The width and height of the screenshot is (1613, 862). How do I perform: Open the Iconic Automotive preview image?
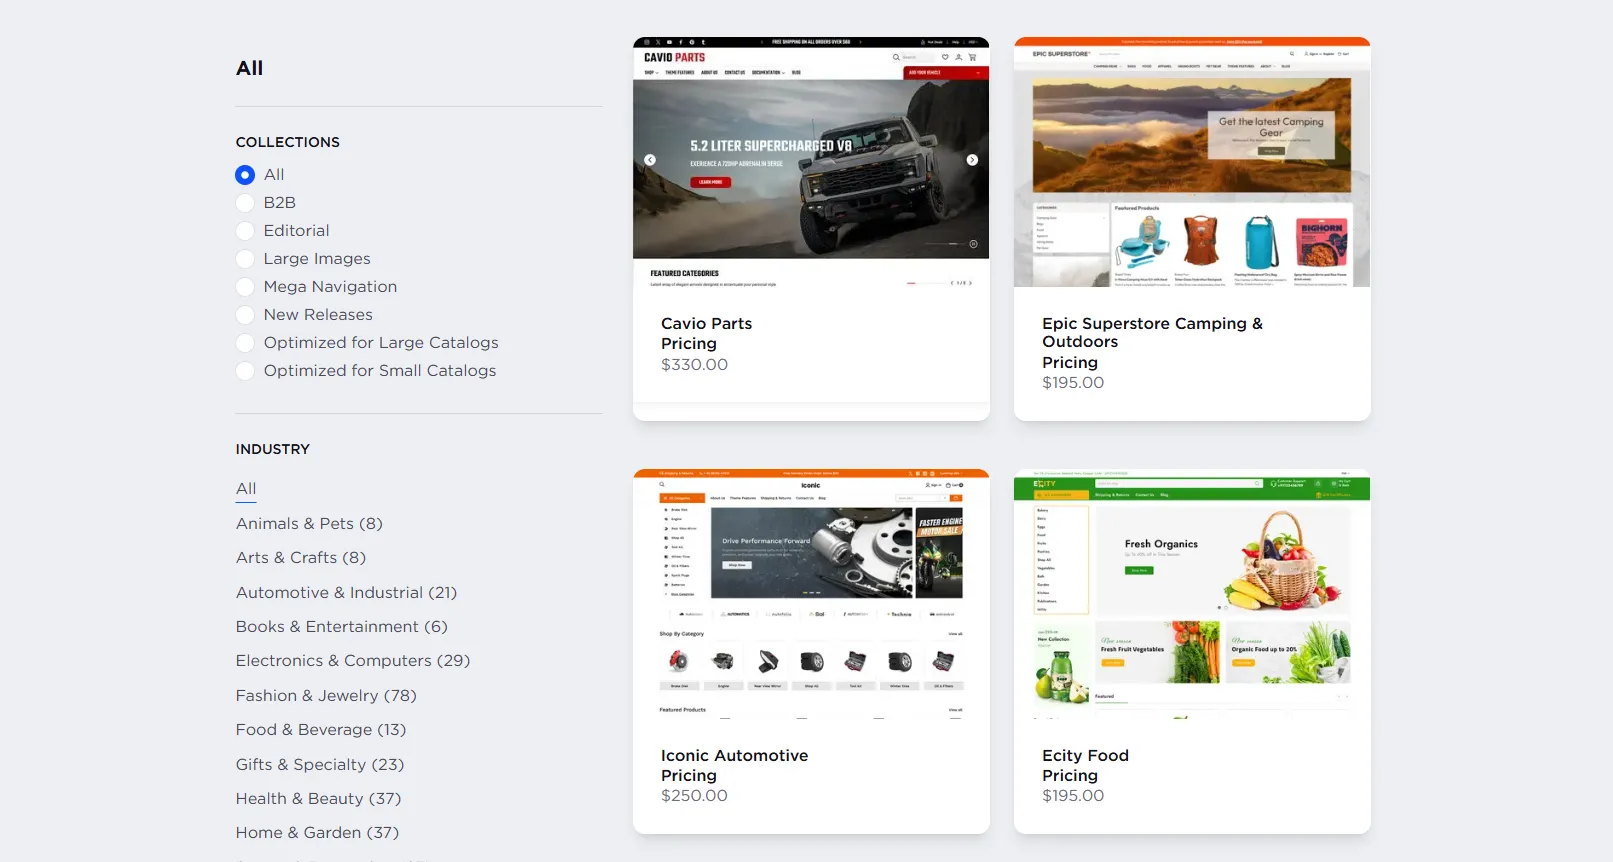tap(811, 594)
